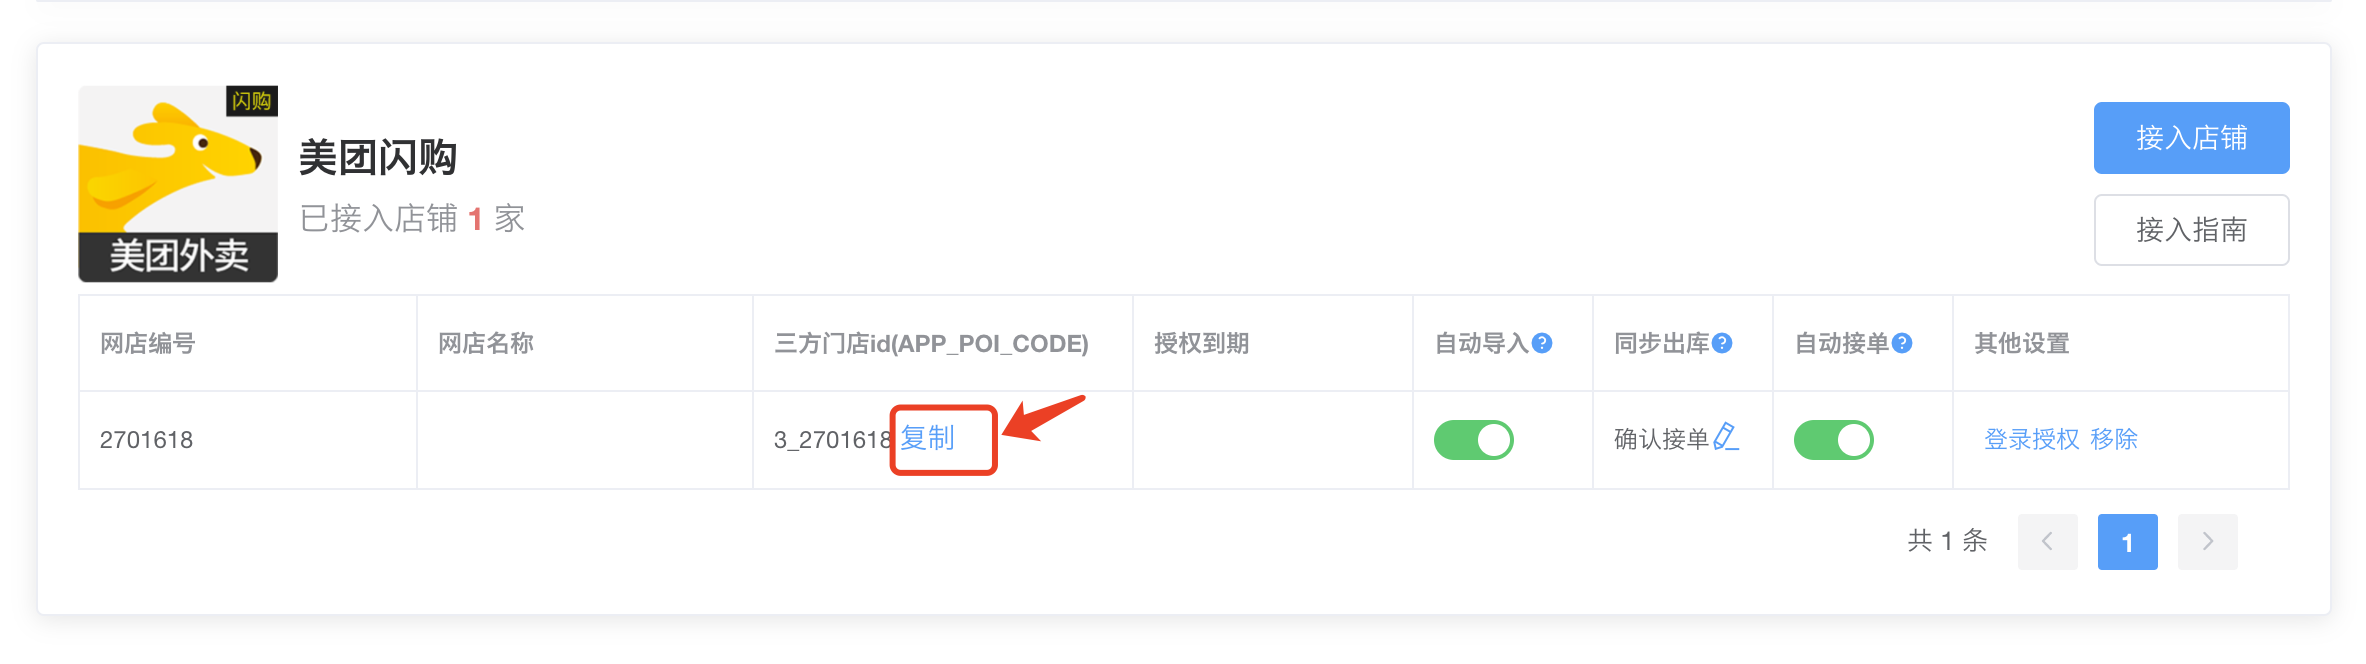The image size is (2366, 664).
Task: Copy the store id via 复制
Action: pyautogui.click(x=927, y=438)
